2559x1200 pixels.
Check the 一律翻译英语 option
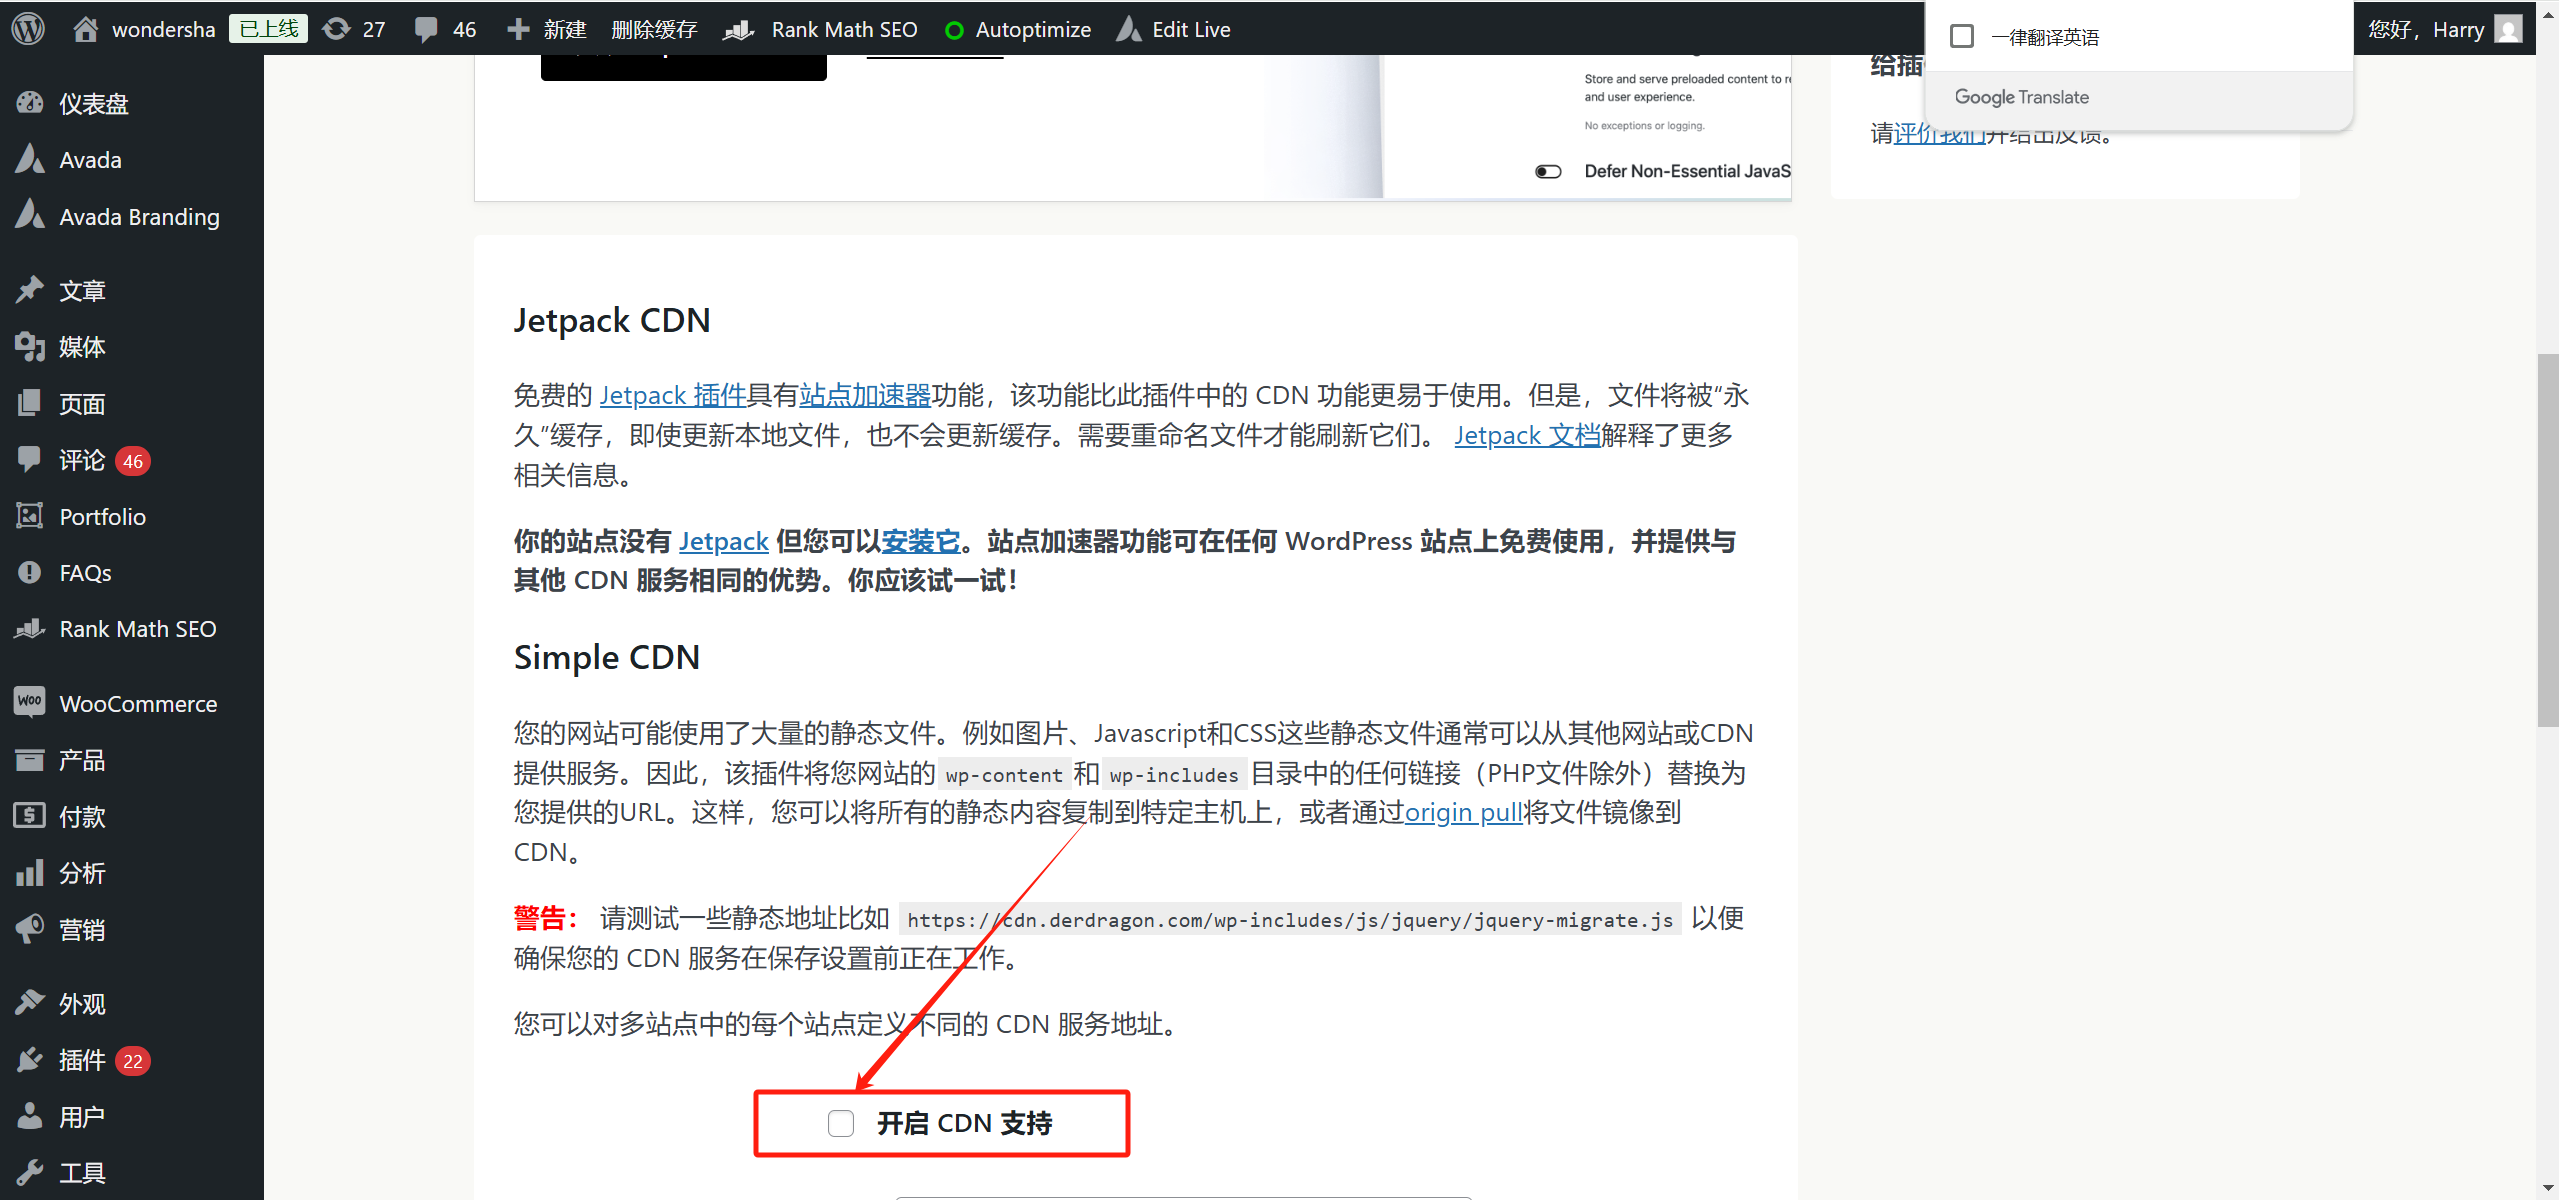click(x=1962, y=35)
